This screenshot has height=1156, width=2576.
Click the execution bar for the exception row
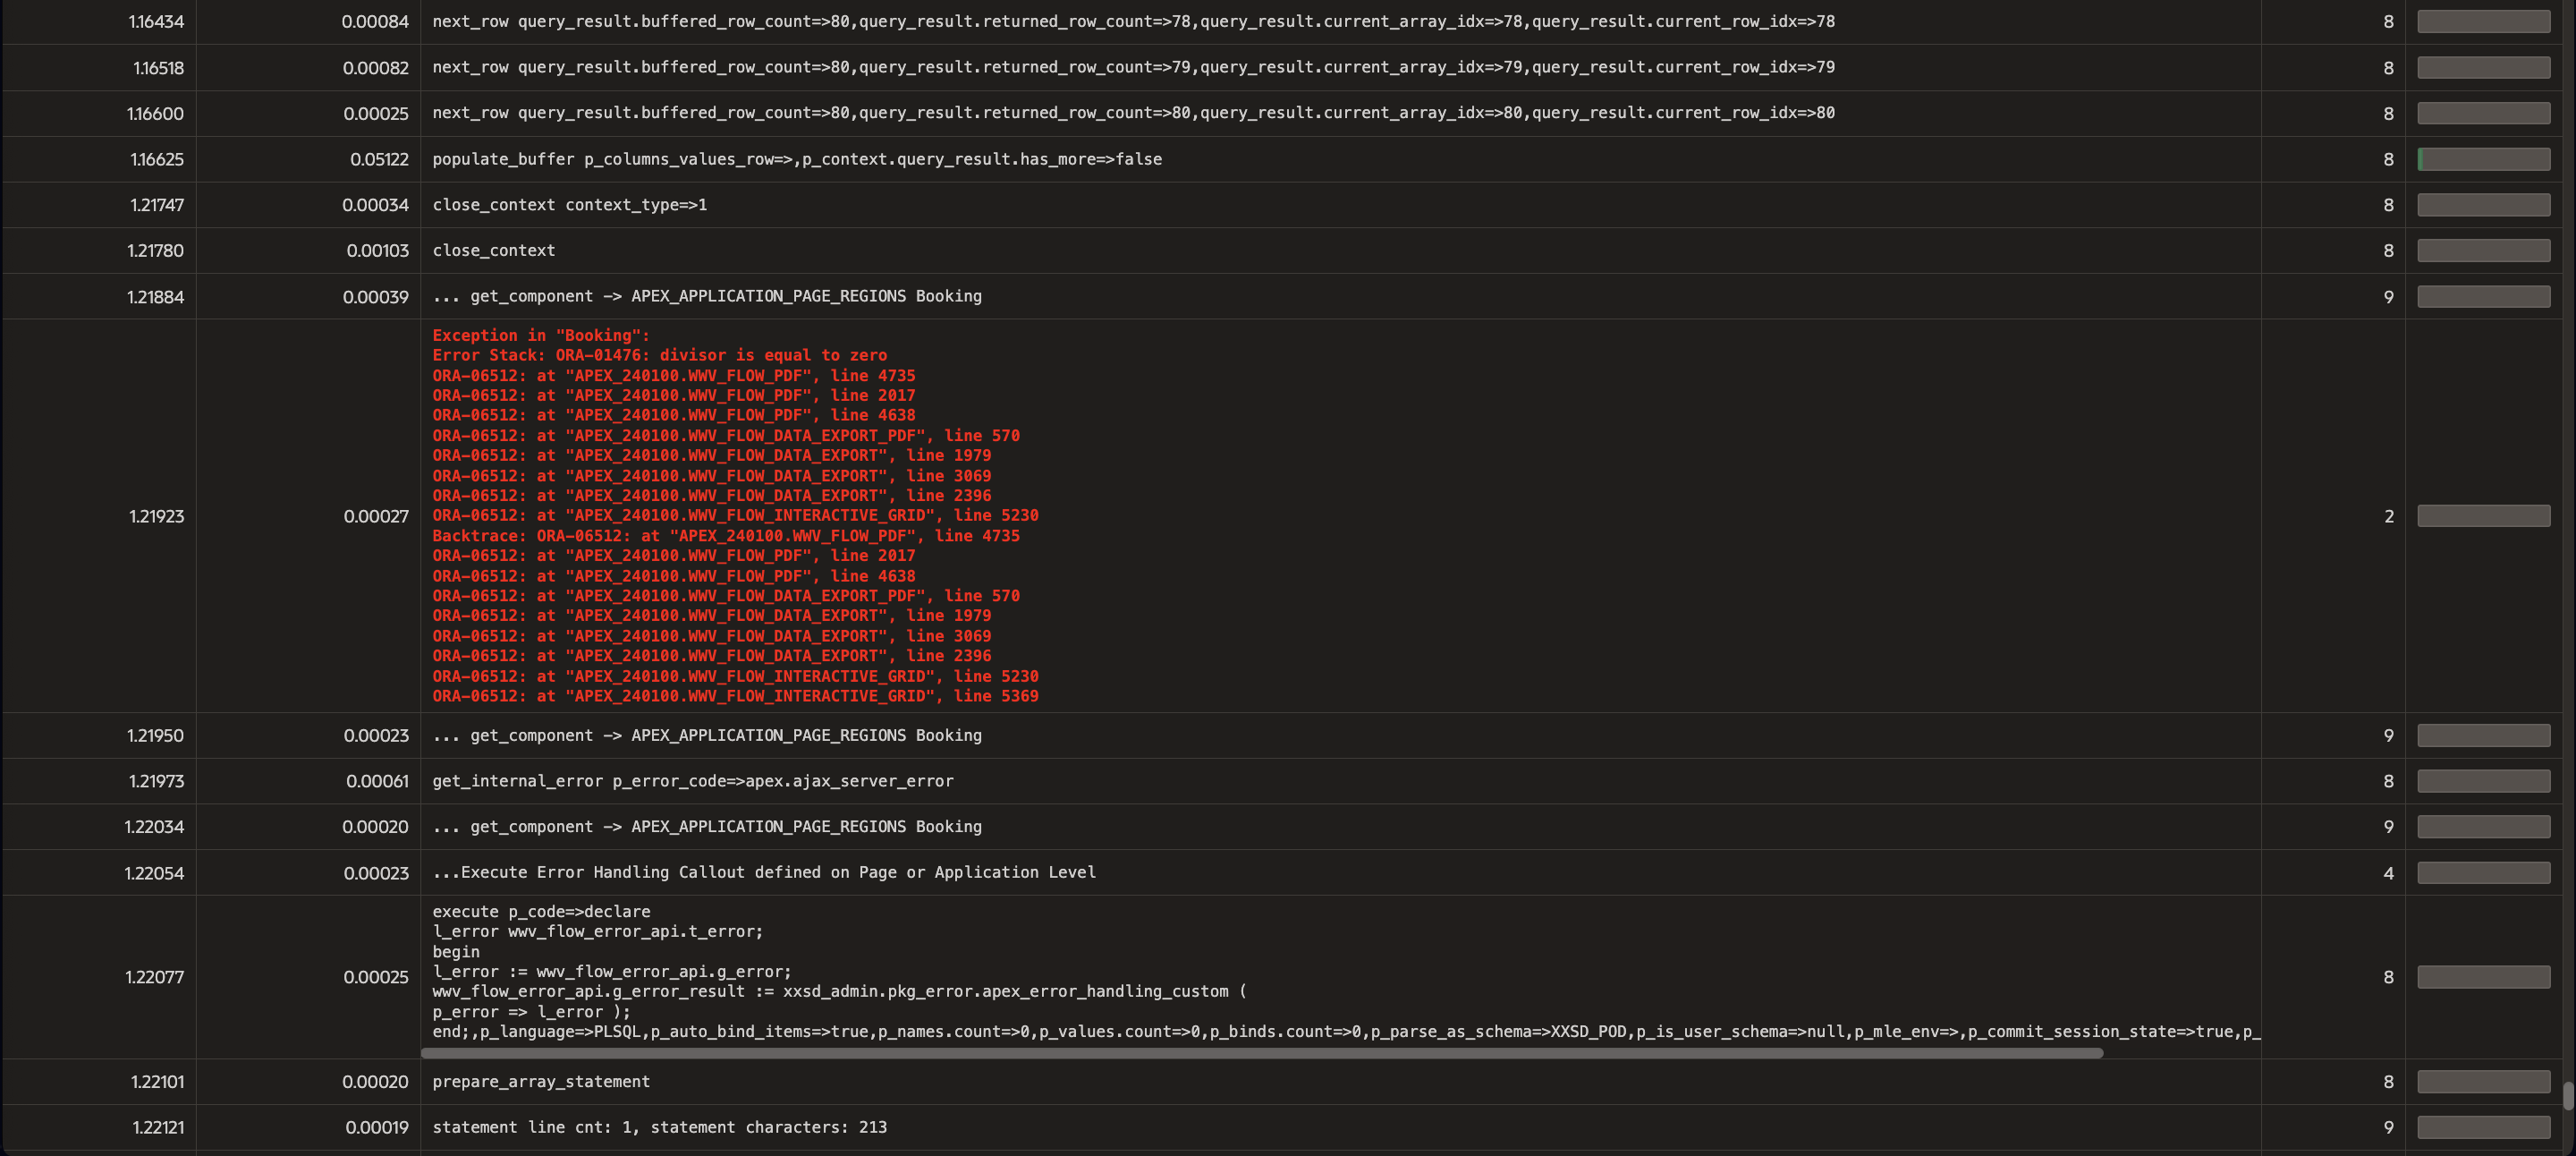coord(2483,516)
